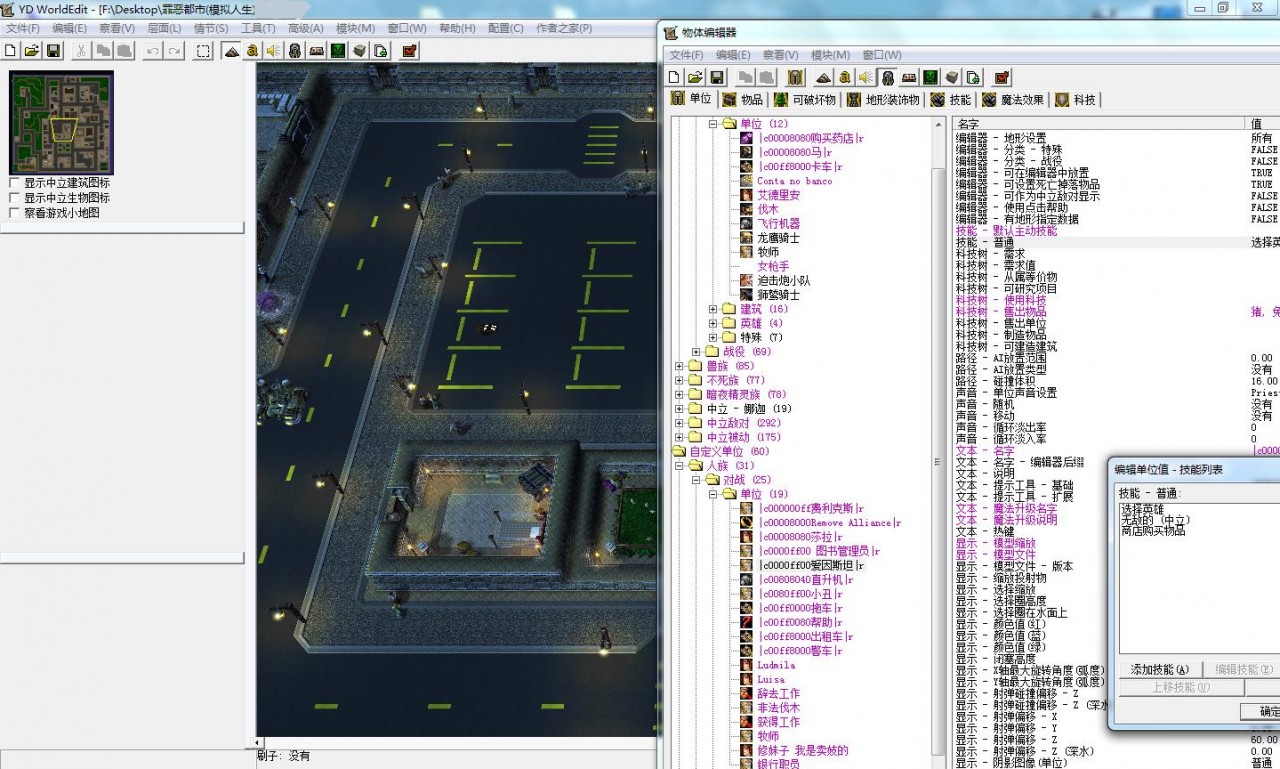Click Save icon in 物体编辑器 toolbar
This screenshot has width=1280, height=769.
coord(716,76)
